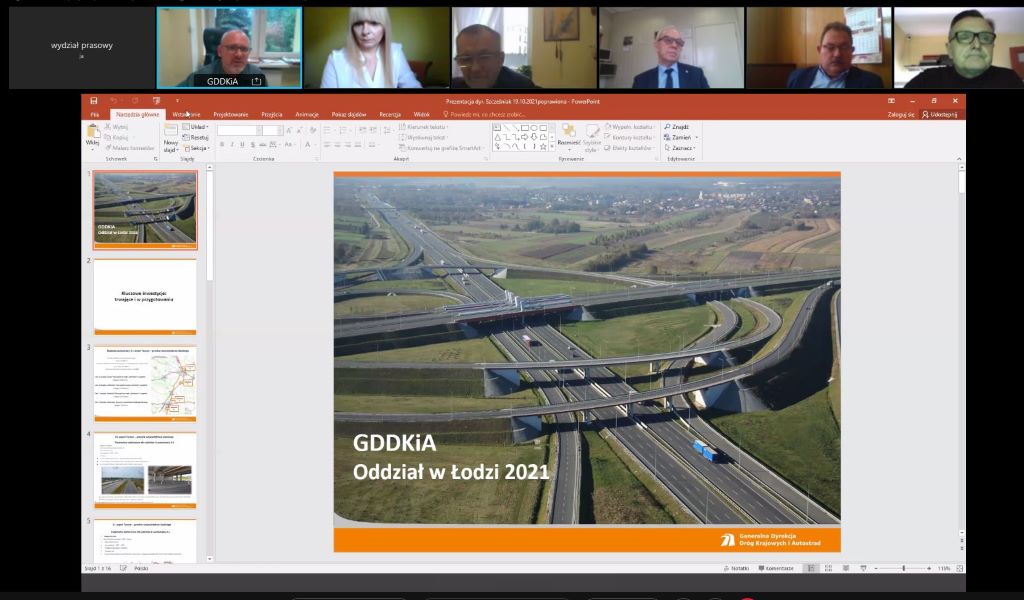Screen dimensions: 1024x600
Task: Open the Przejścia (Transitions) tab
Action: (272, 114)
